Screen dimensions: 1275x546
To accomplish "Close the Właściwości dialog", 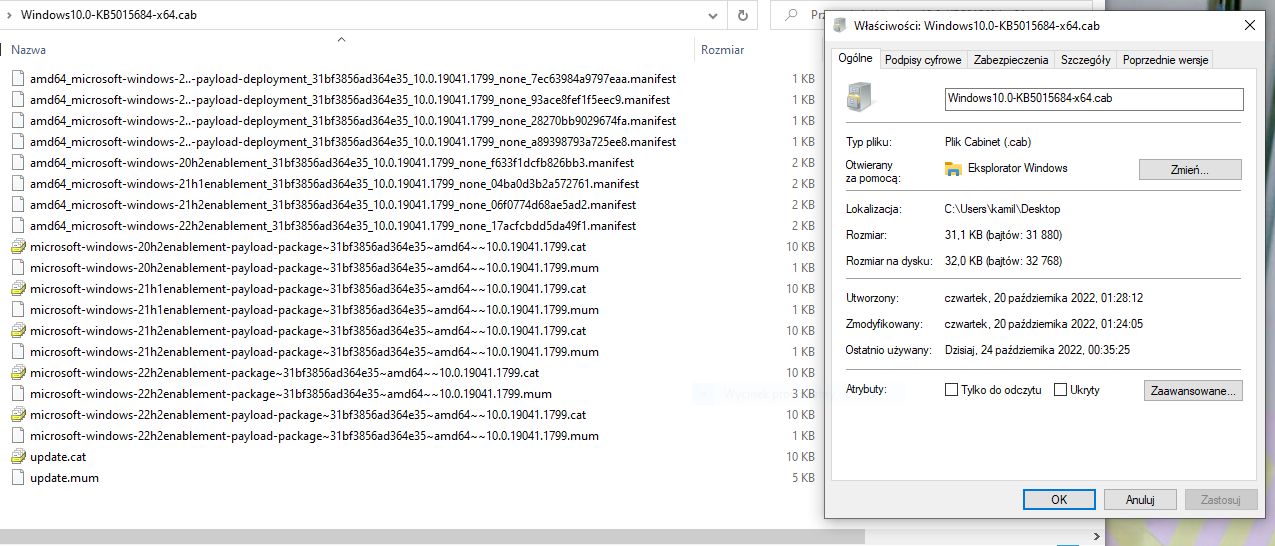I will tap(1248, 26).
